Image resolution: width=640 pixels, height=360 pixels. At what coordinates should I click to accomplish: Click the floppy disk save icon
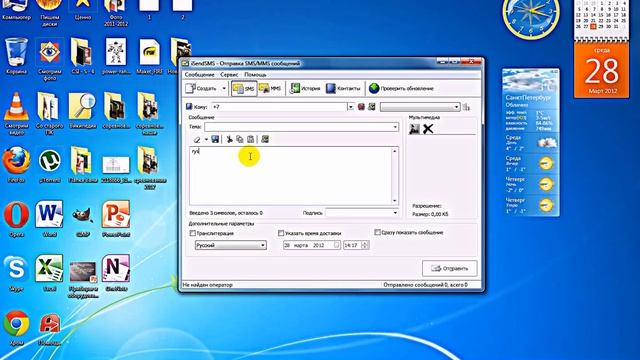(215, 140)
